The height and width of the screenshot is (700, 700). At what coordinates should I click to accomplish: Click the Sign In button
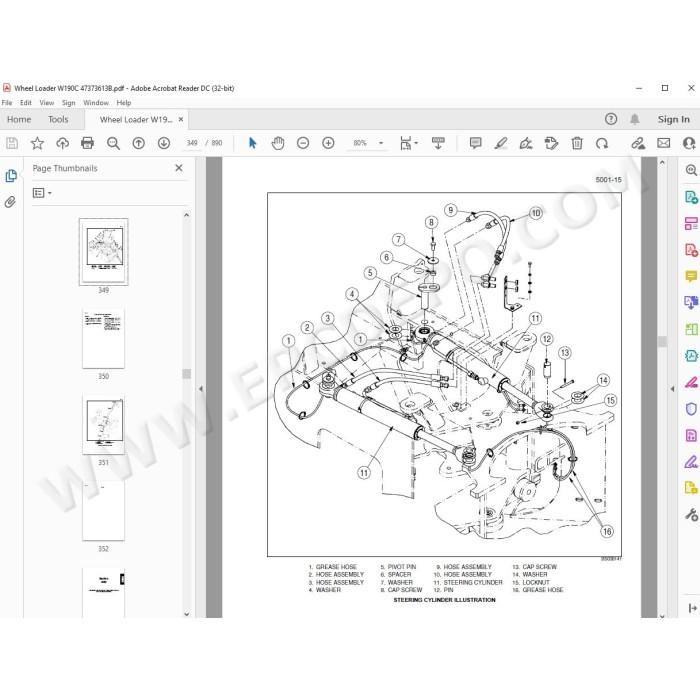click(673, 119)
